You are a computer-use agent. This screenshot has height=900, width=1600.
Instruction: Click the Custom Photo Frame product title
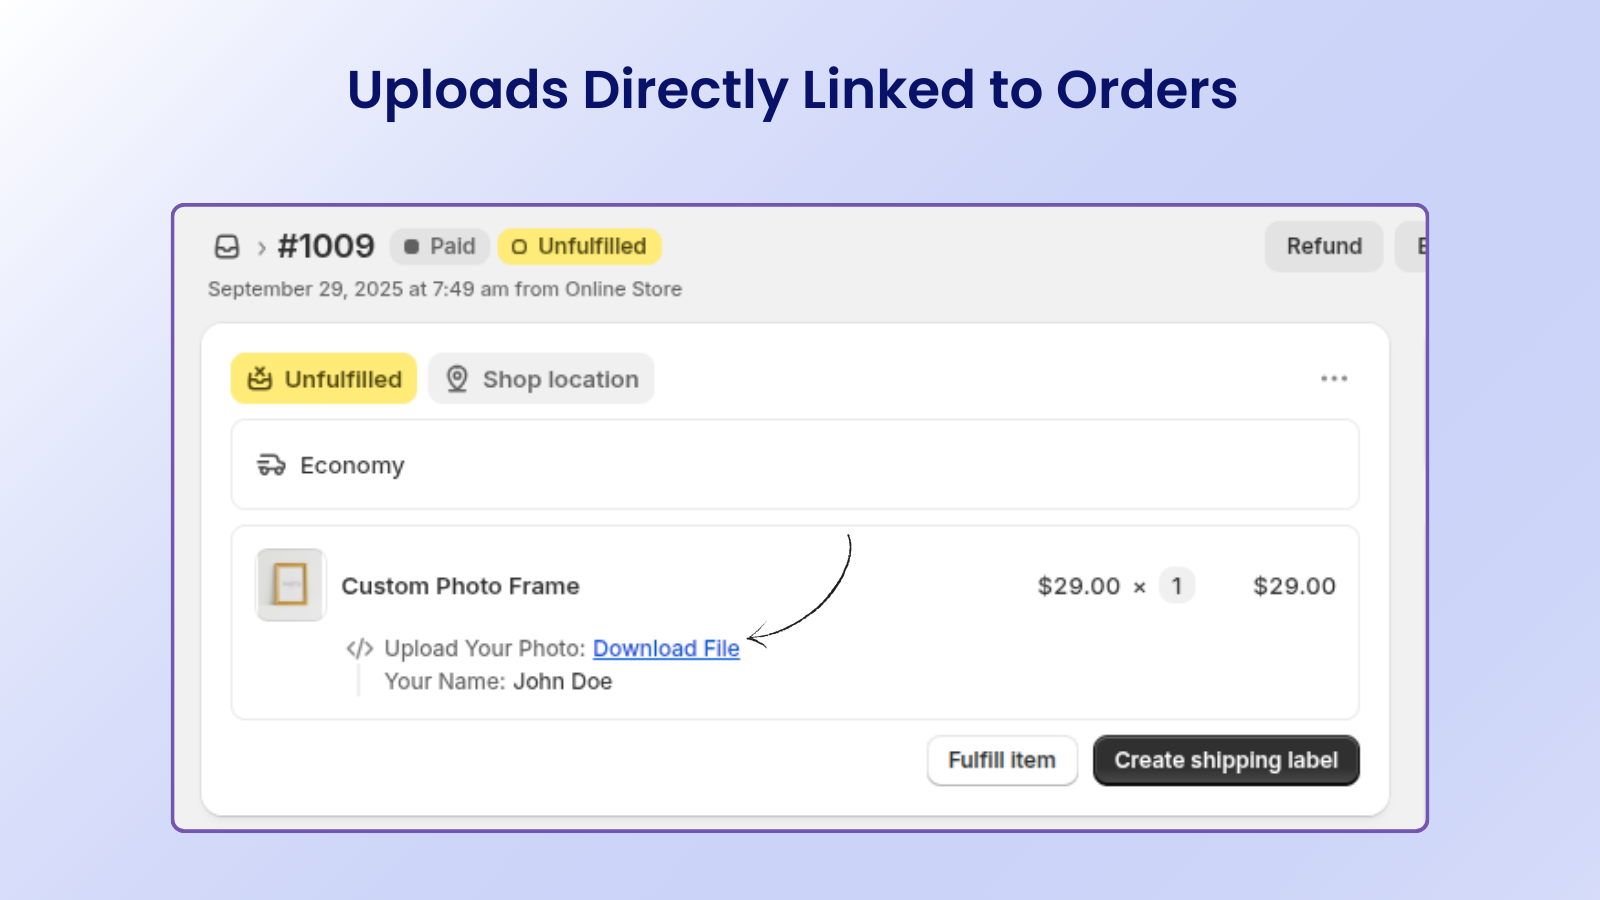pyautogui.click(x=460, y=586)
